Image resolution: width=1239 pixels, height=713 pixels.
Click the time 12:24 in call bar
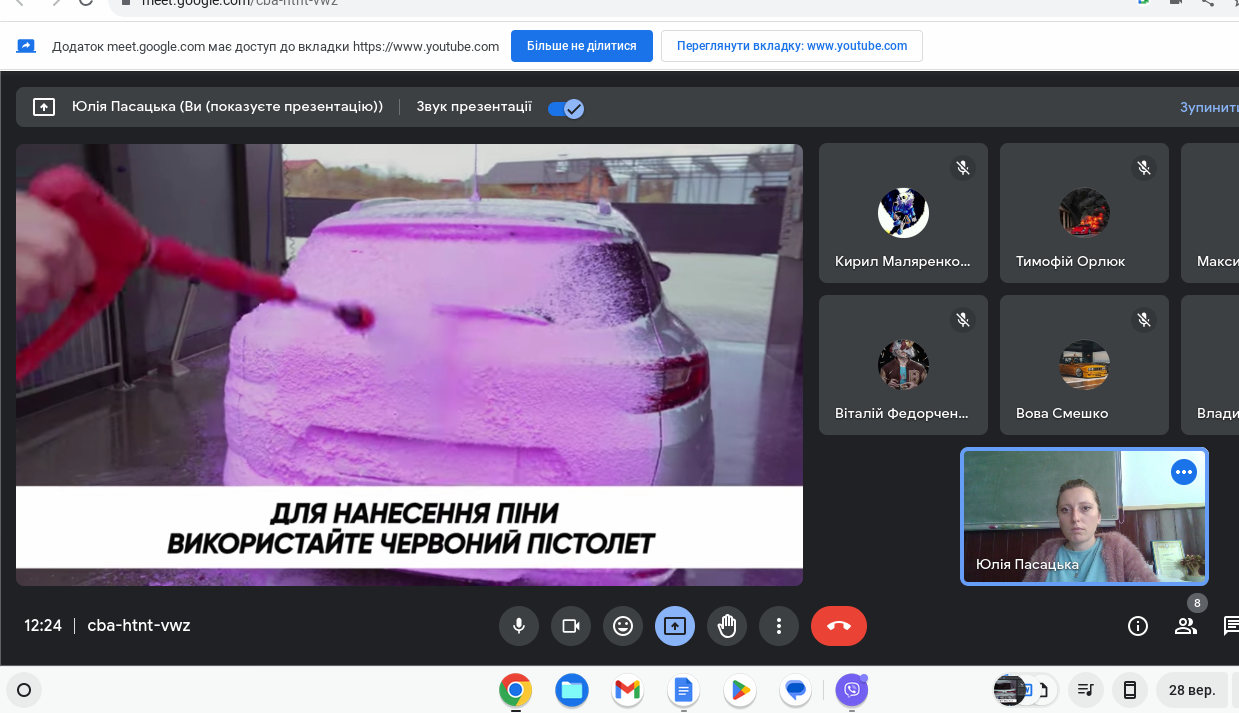[x=43, y=626]
